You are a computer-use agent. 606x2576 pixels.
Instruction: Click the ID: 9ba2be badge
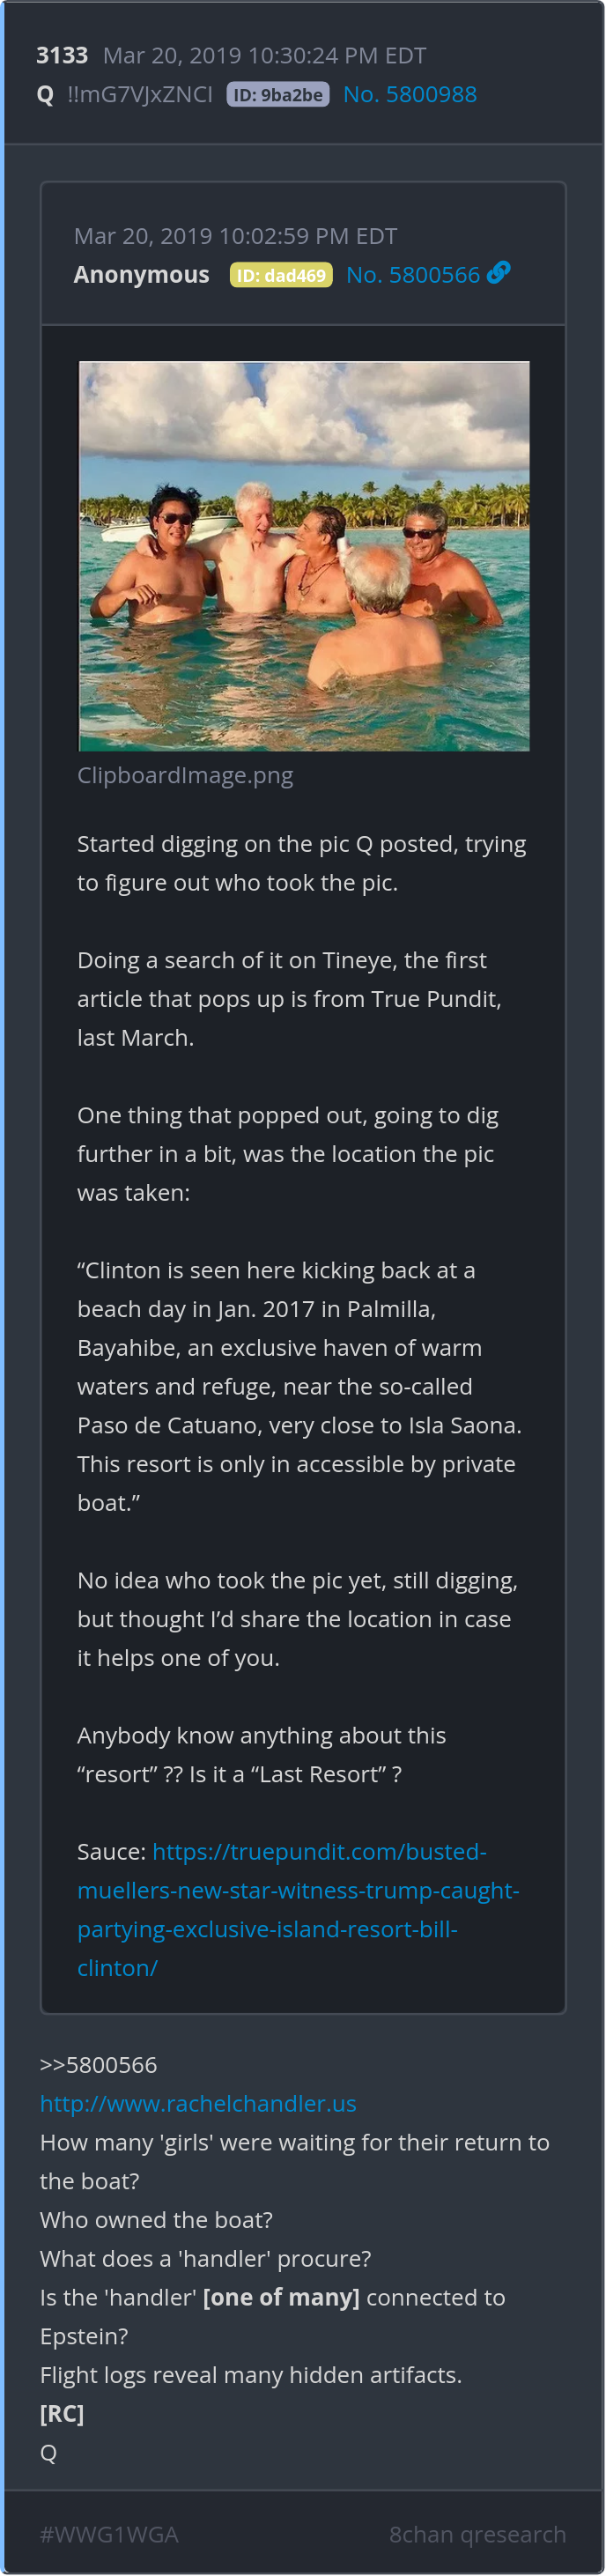click(278, 95)
